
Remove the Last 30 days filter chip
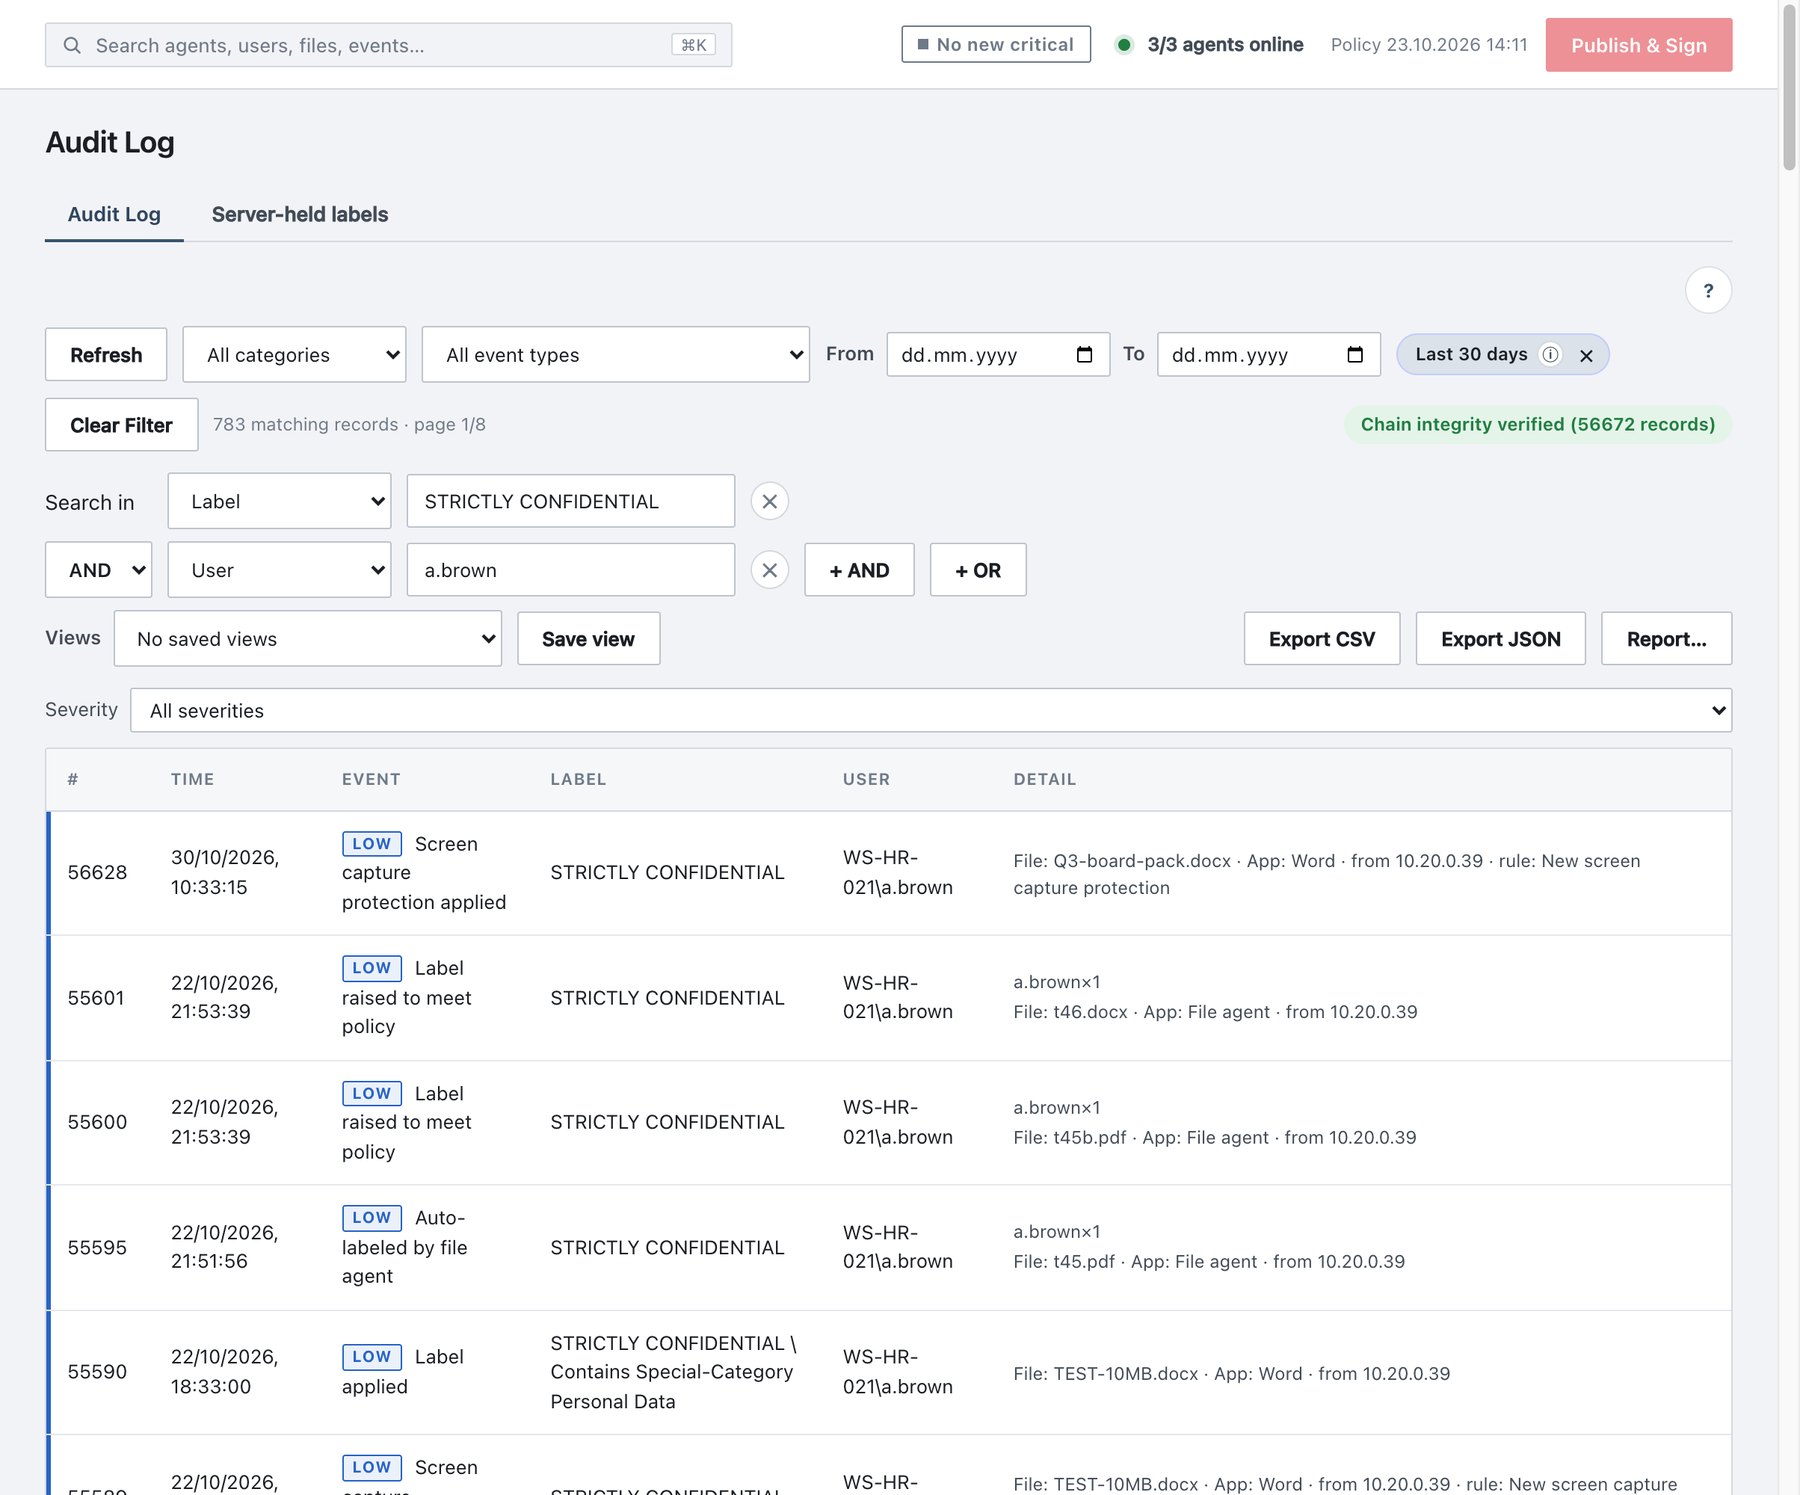[x=1586, y=355]
